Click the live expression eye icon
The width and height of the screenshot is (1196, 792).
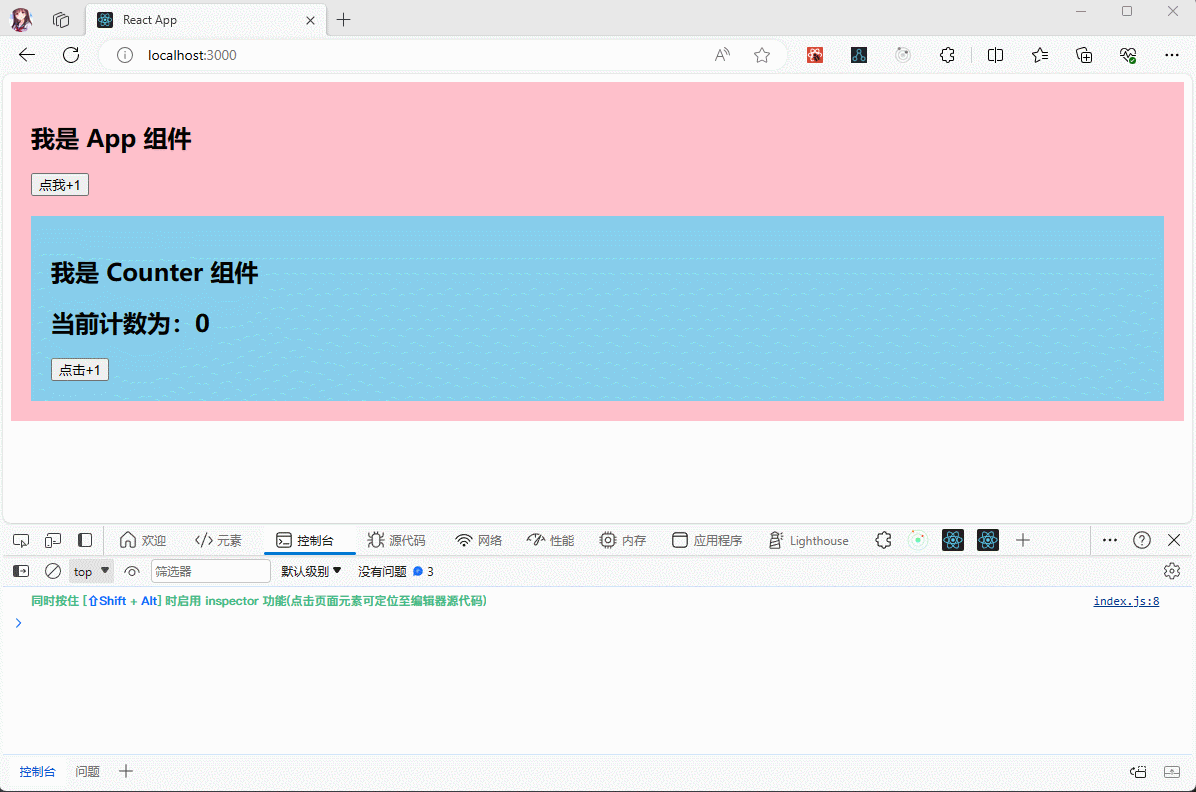(132, 571)
